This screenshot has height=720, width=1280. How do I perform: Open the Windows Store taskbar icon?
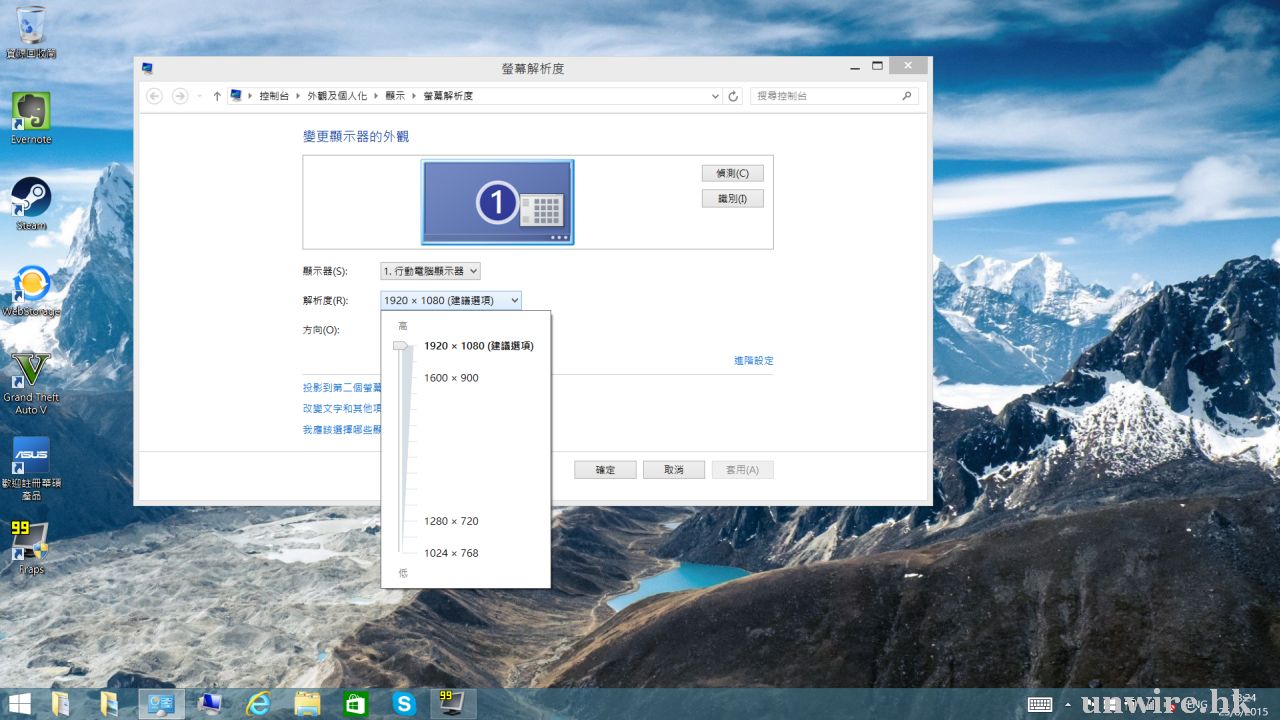(x=355, y=704)
